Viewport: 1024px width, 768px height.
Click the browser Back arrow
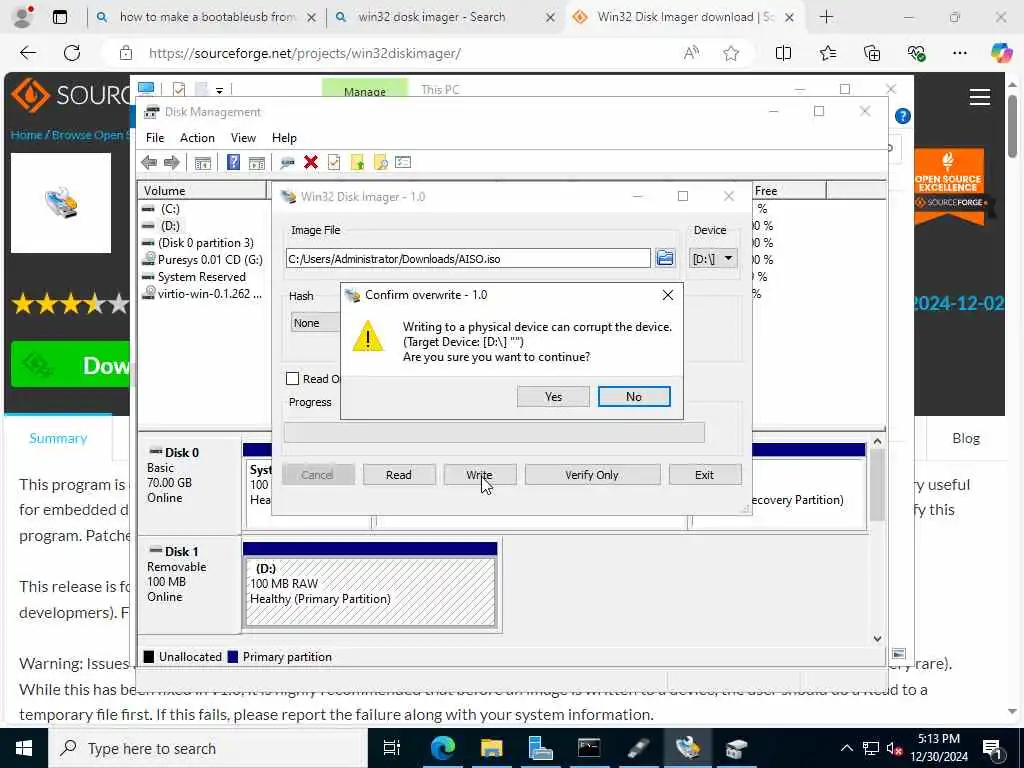coord(28,53)
